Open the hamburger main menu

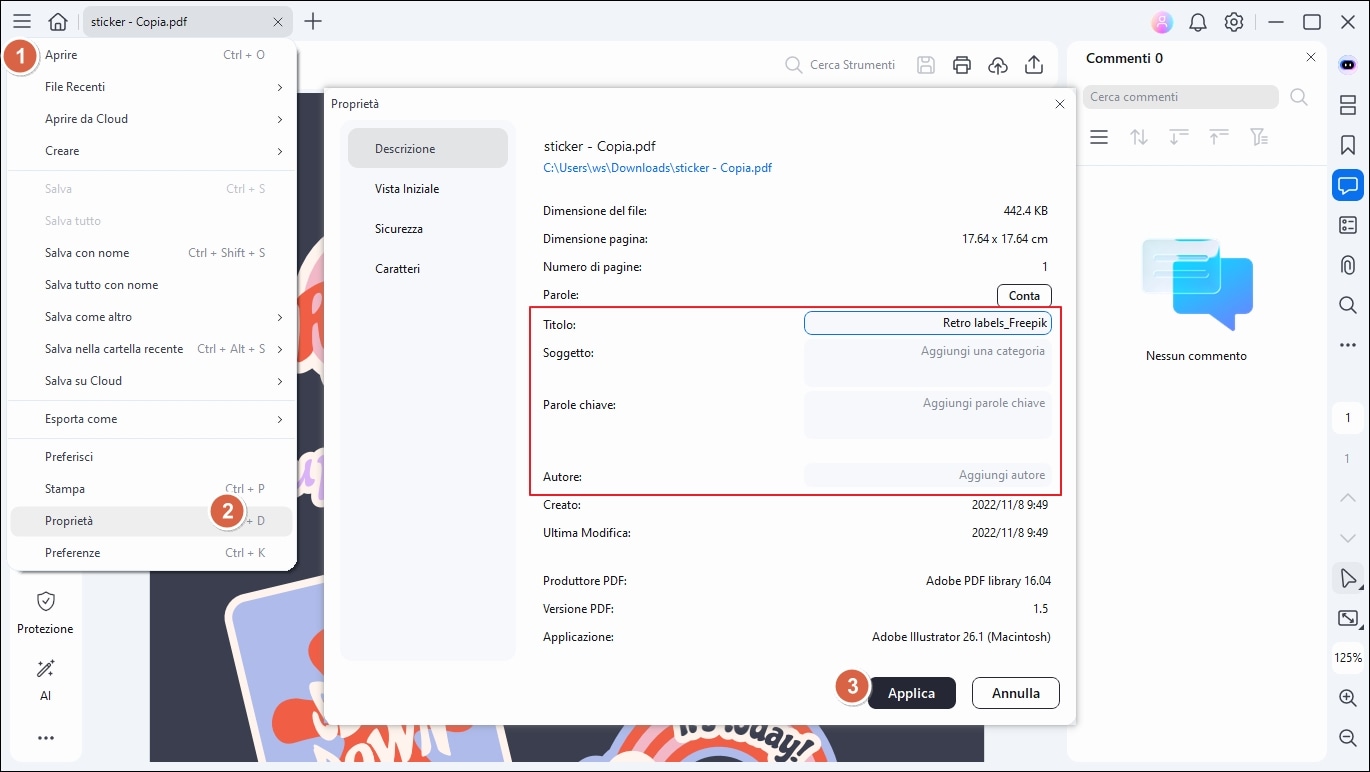(x=22, y=21)
